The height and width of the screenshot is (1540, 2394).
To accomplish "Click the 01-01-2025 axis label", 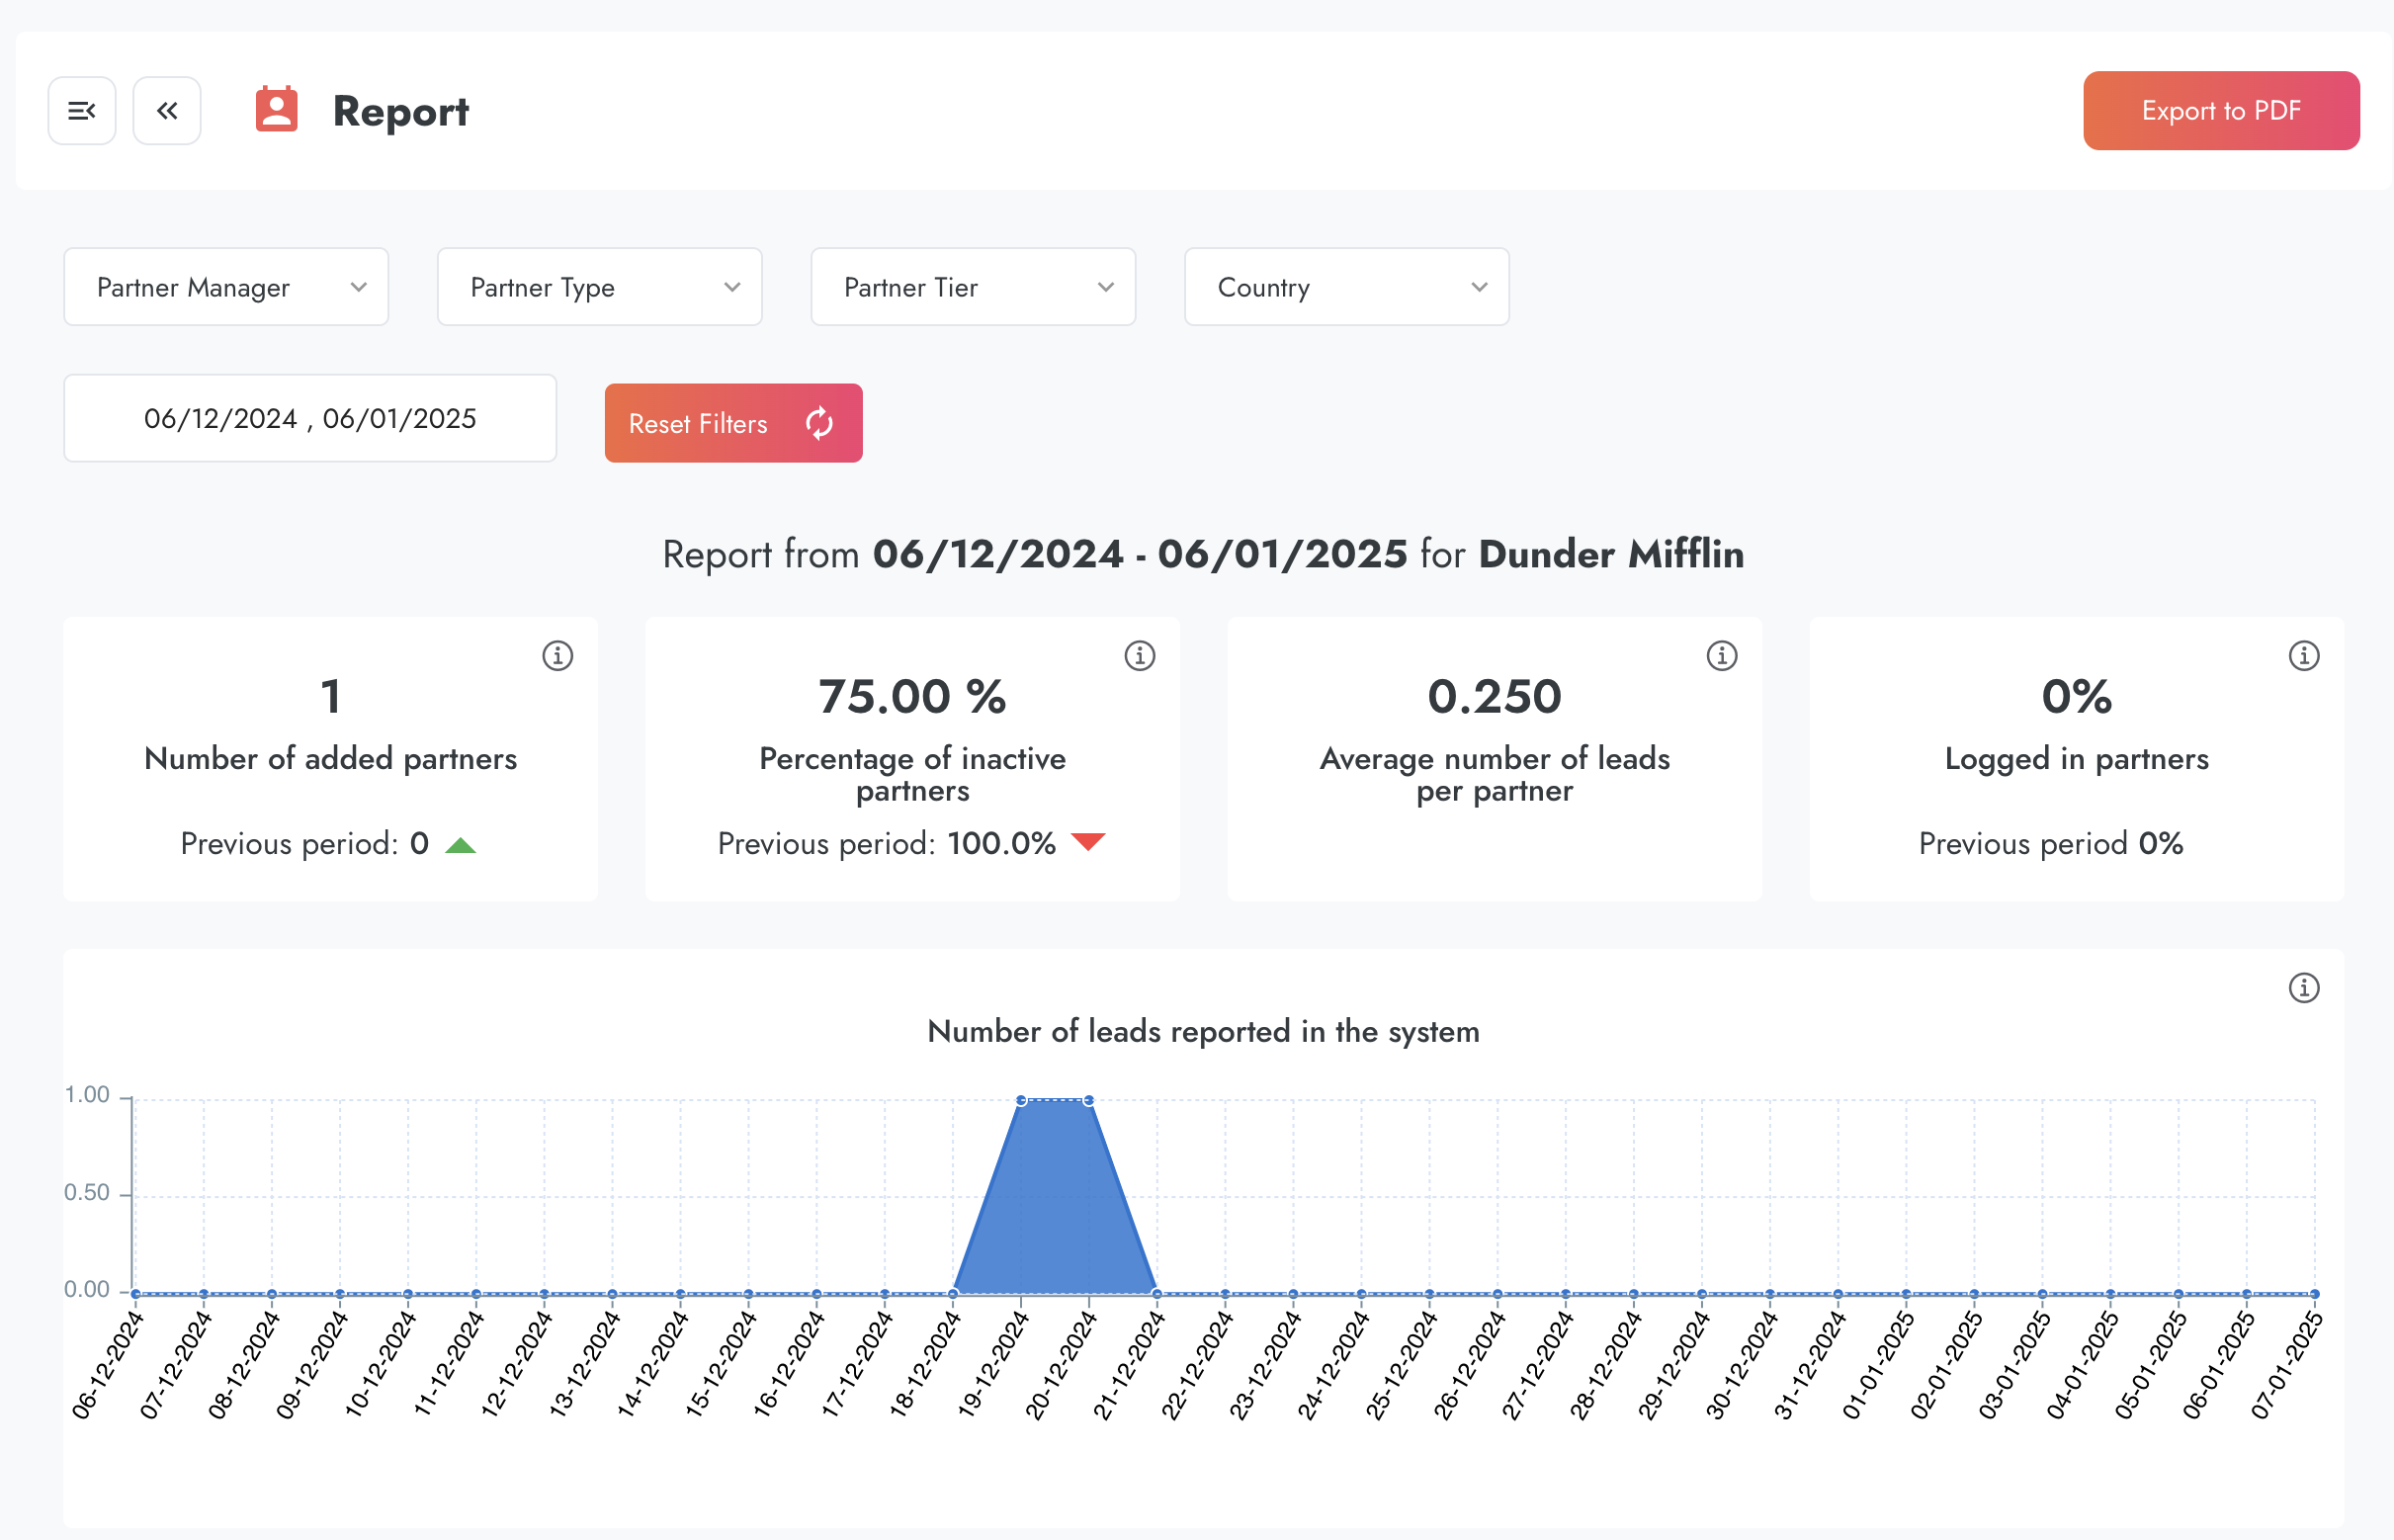I will point(1878,1364).
